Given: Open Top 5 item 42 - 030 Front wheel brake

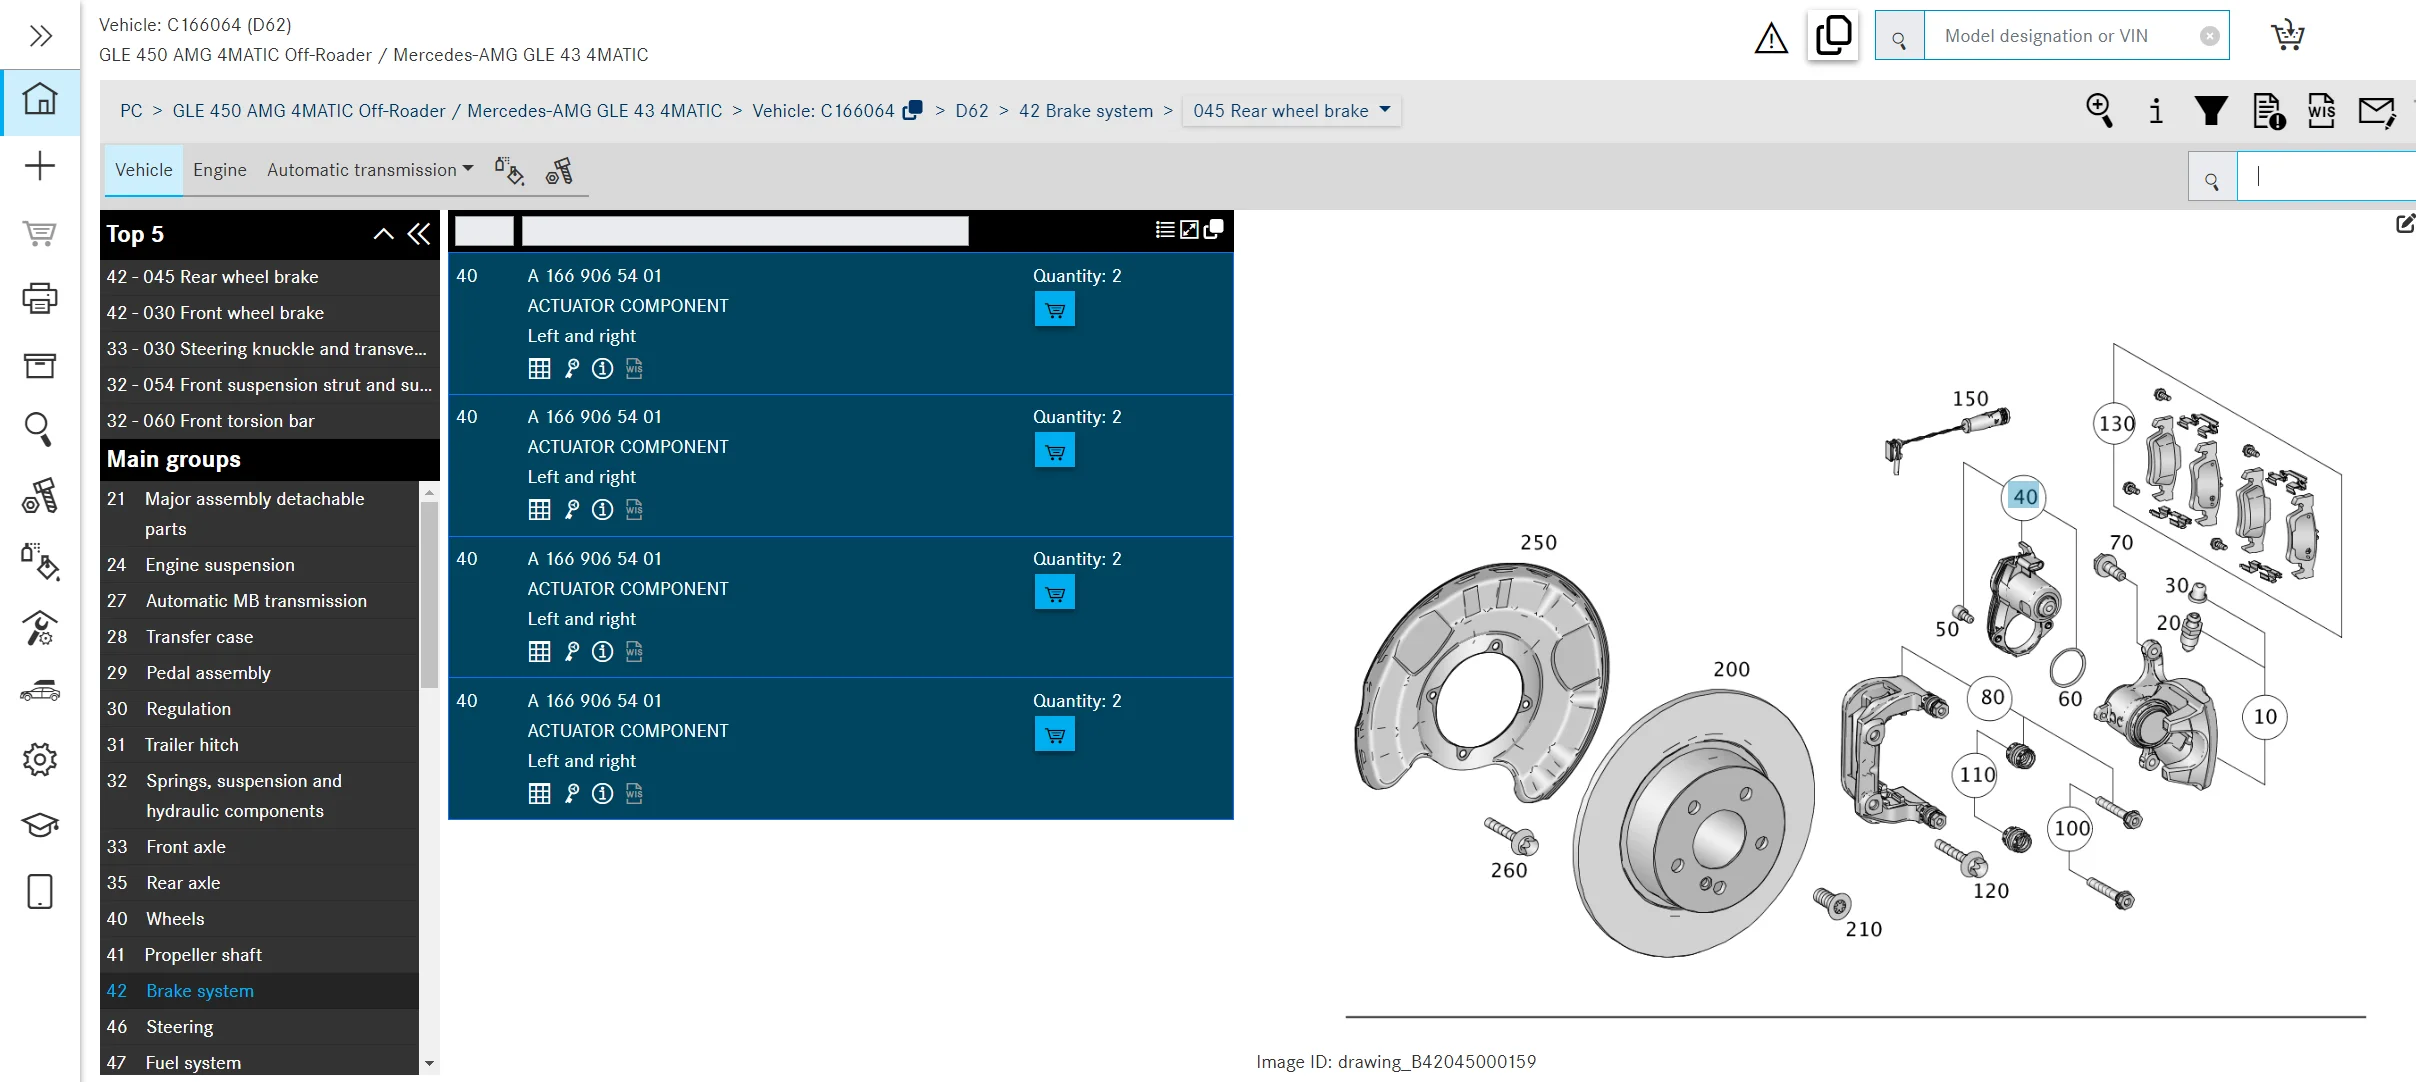Looking at the screenshot, I should pyautogui.click(x=270, y=313).
